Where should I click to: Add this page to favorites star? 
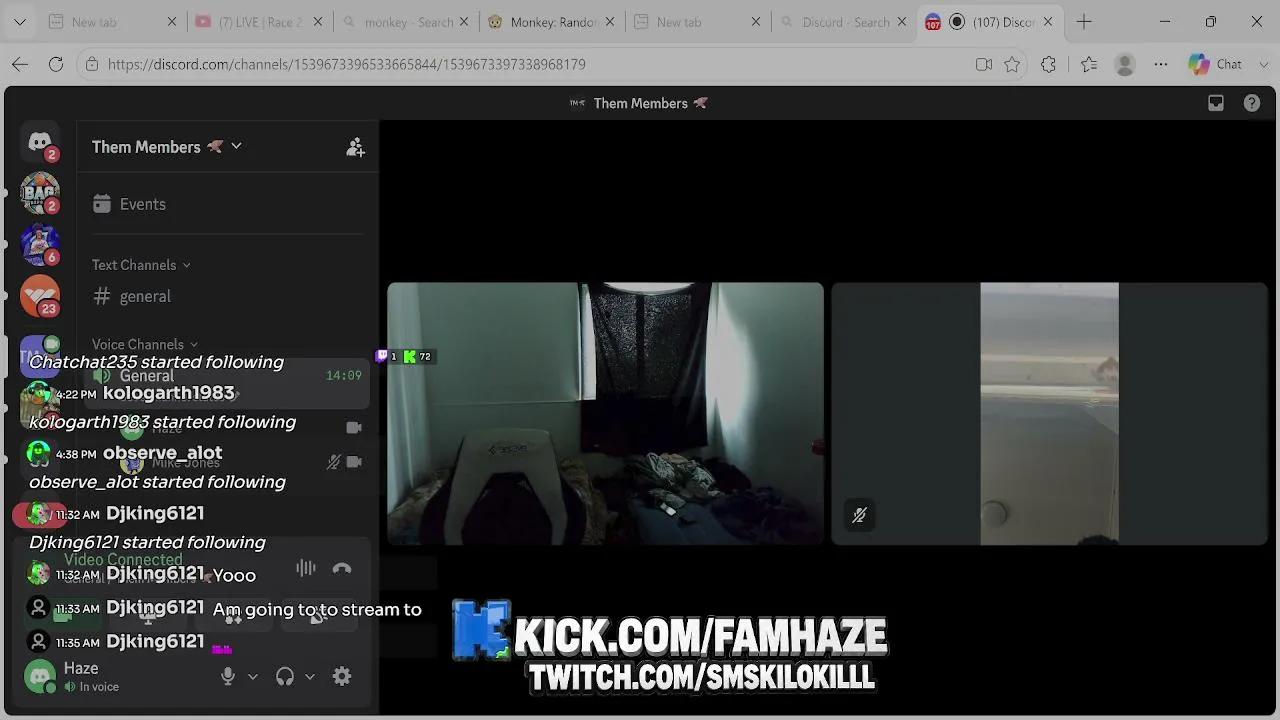click(x=1012, y=64)
